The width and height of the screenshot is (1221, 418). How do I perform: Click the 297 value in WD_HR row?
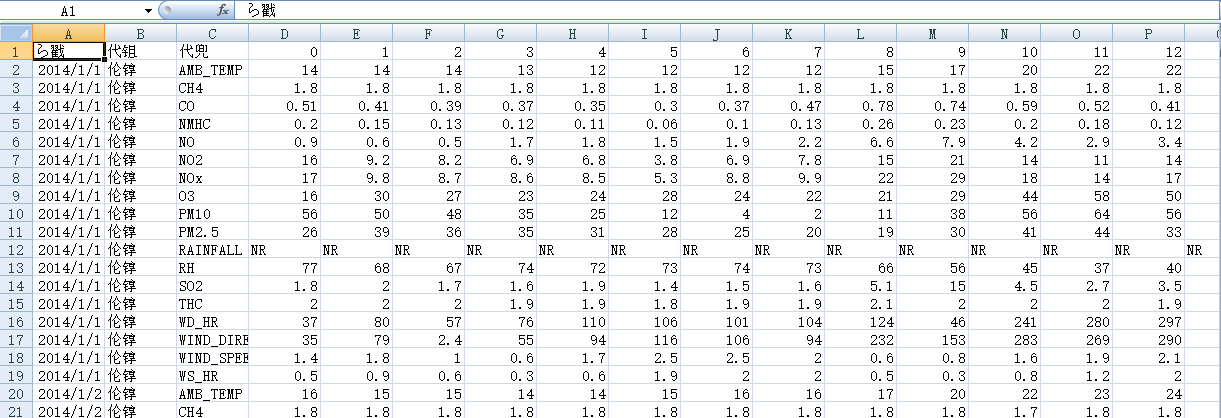1148,322
